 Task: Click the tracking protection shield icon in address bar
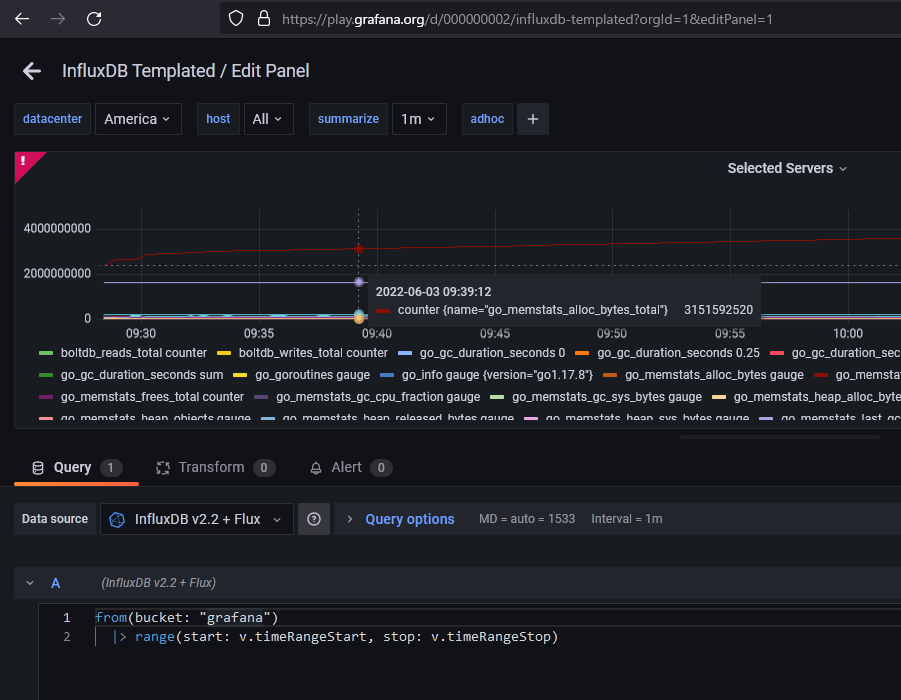tap(235, 18)
